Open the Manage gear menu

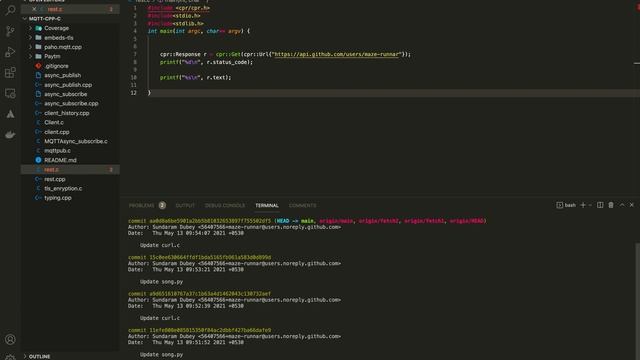pyautogui.click(x=10, y=357)
